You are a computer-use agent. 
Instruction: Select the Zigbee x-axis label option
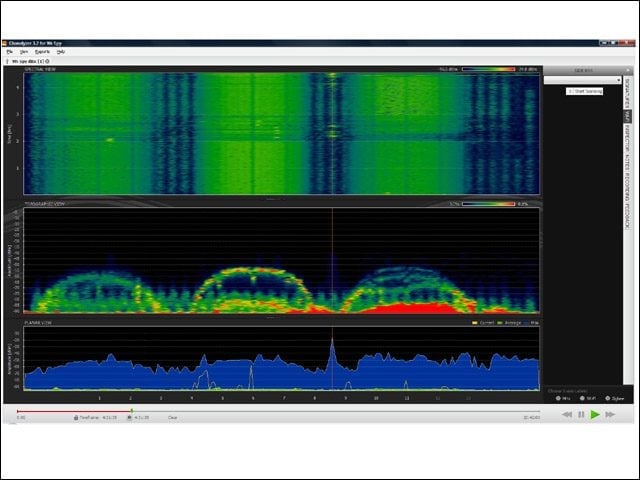614,398
